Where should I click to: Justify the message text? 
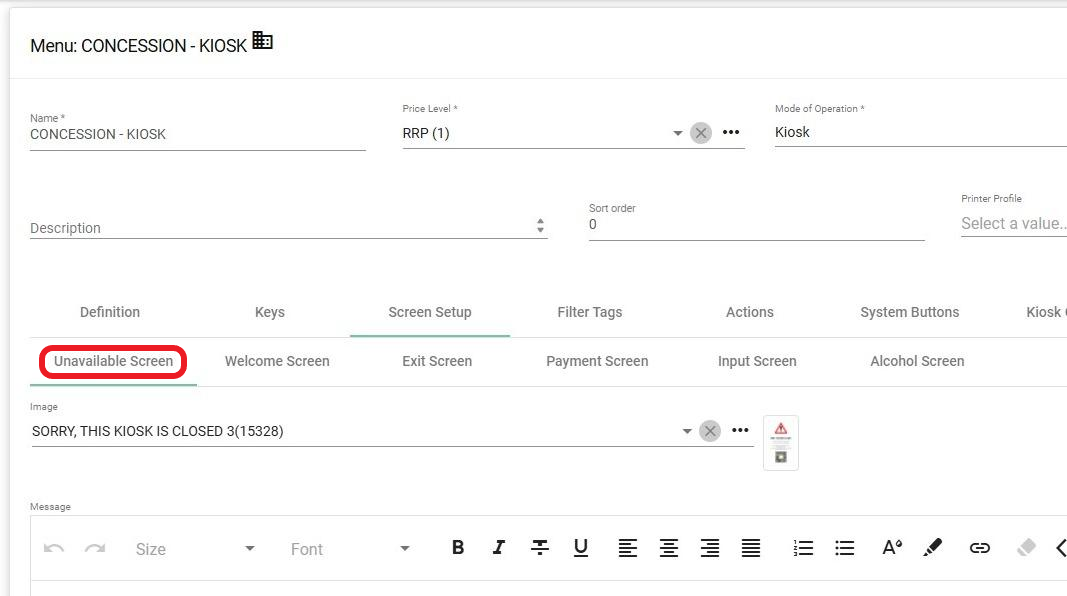pyautogui.click(x=751, y=548)
